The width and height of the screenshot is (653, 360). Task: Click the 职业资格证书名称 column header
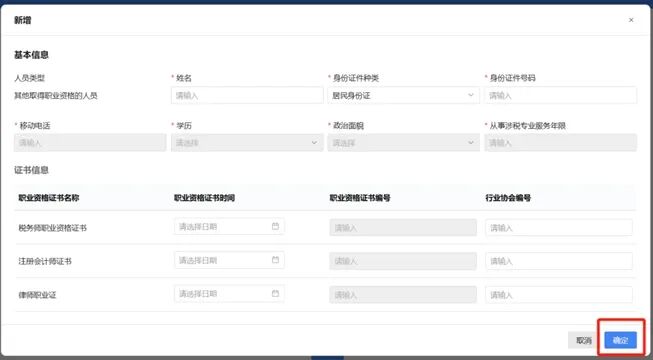(x=49, y=198)
